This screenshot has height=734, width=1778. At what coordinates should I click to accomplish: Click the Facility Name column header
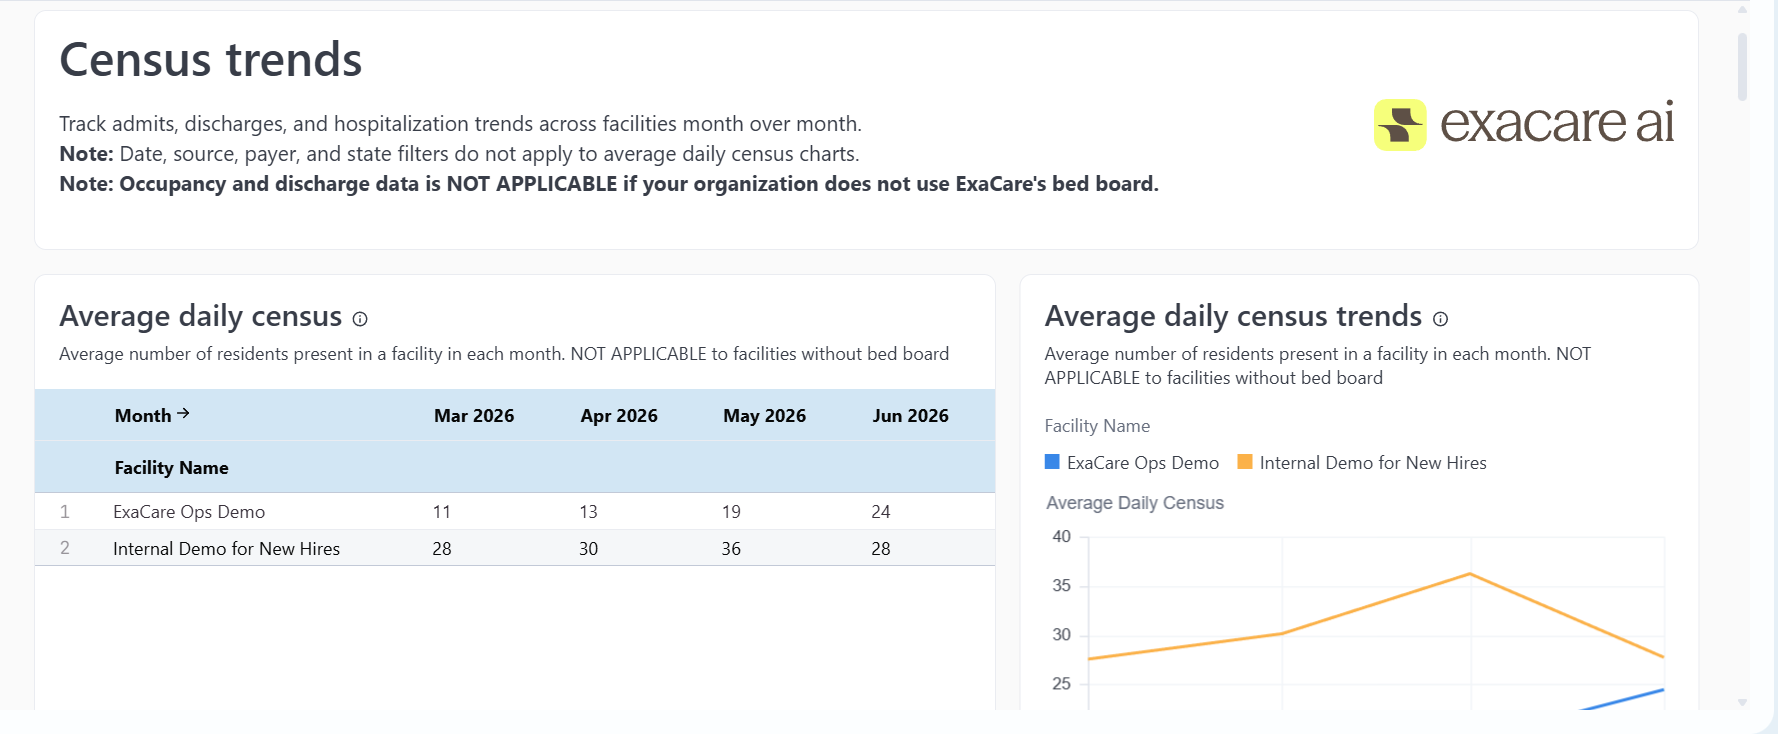tap(172, 468)
